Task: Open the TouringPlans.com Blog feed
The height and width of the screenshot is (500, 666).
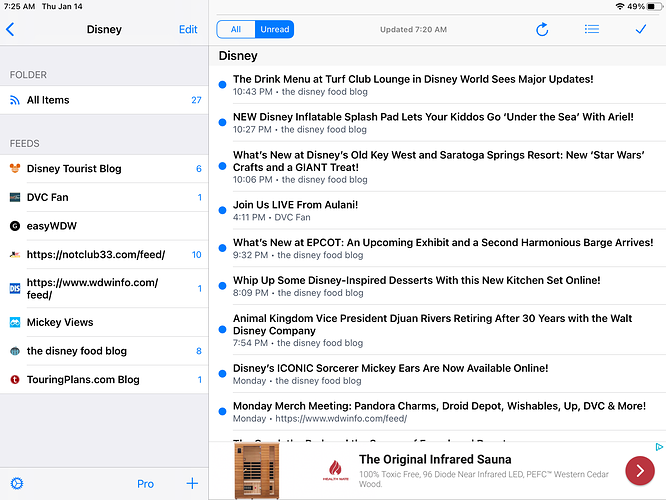Action: 104,380
